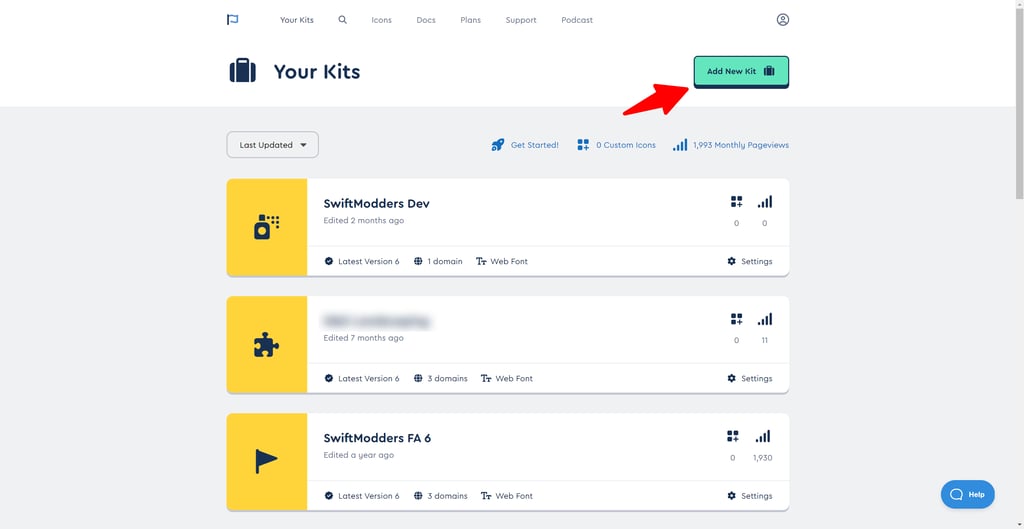Click Latest Version 6 in SwiftModders FA 6

(x=369, y=496)
